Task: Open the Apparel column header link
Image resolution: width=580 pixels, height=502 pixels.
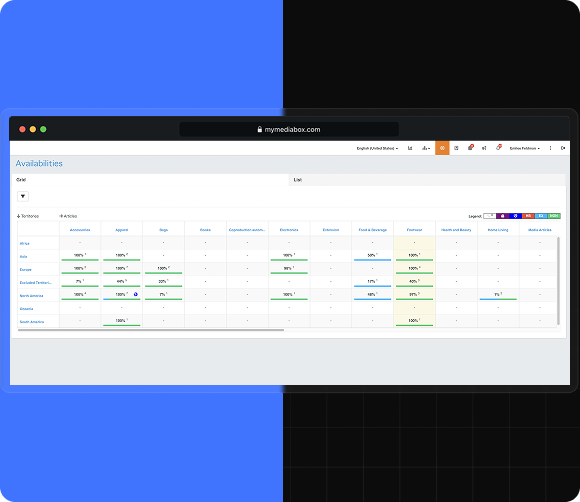Action: [122, 230]
